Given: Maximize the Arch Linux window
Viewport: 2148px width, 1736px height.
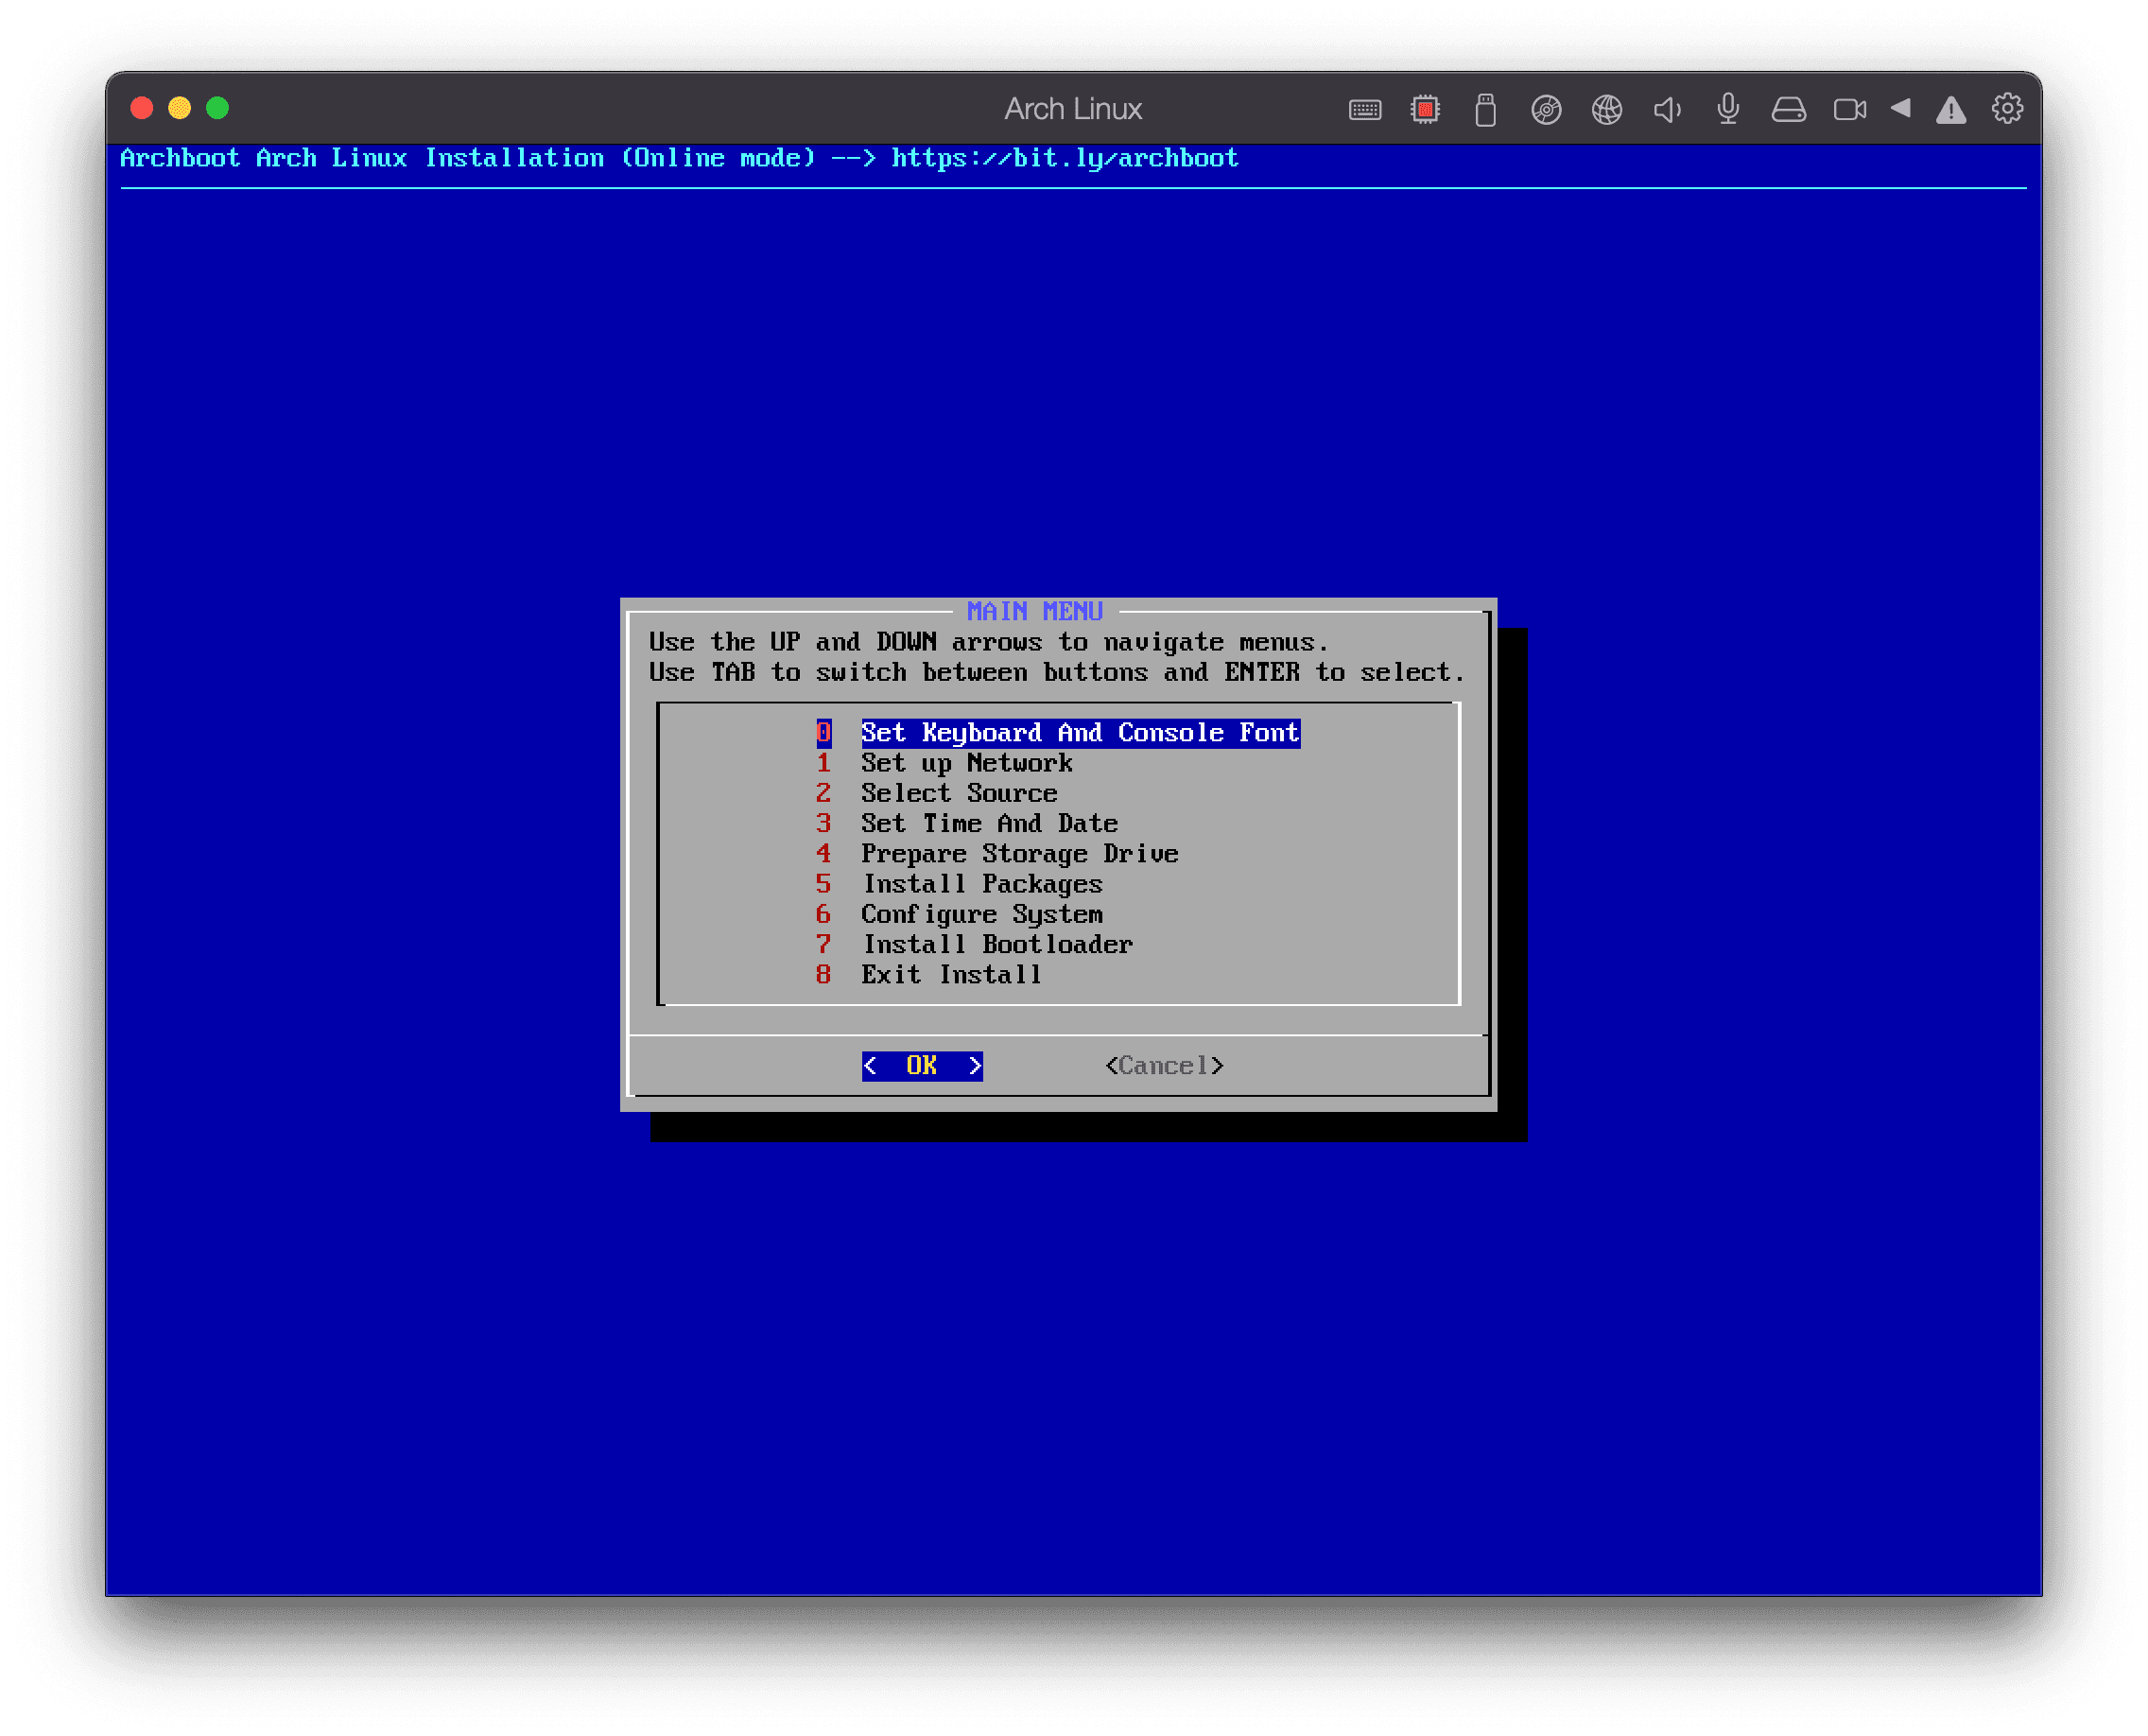Looking at the screenshot, I should (217, 108).
